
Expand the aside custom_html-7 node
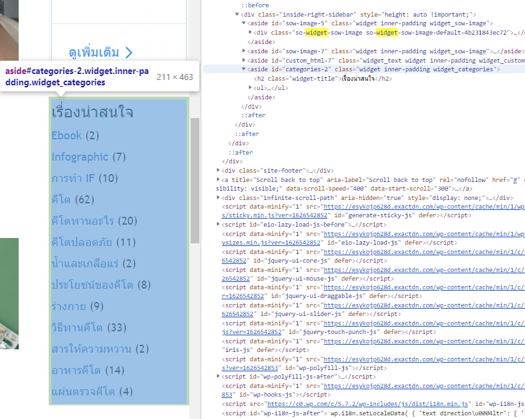[x=244, y=60]
